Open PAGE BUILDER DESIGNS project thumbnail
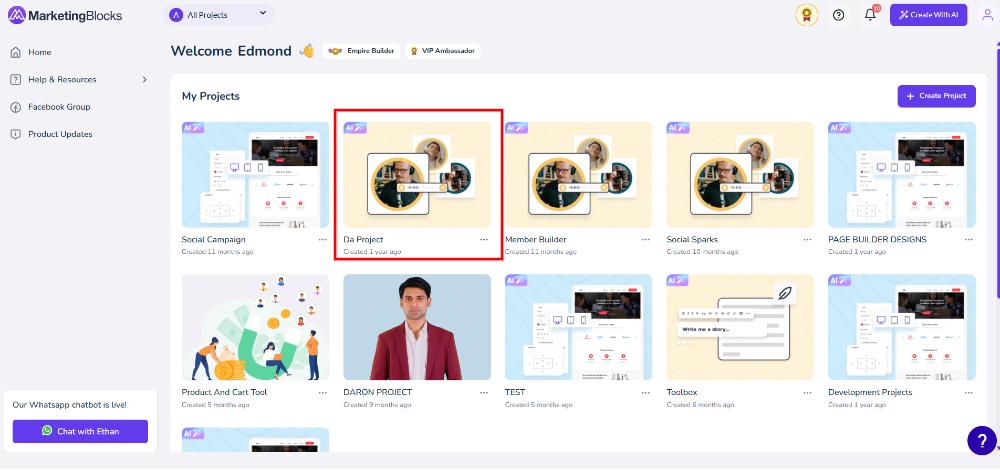The width and height of the screenshot is (1000, 470). pyautogui.click(x=902, y=175)
